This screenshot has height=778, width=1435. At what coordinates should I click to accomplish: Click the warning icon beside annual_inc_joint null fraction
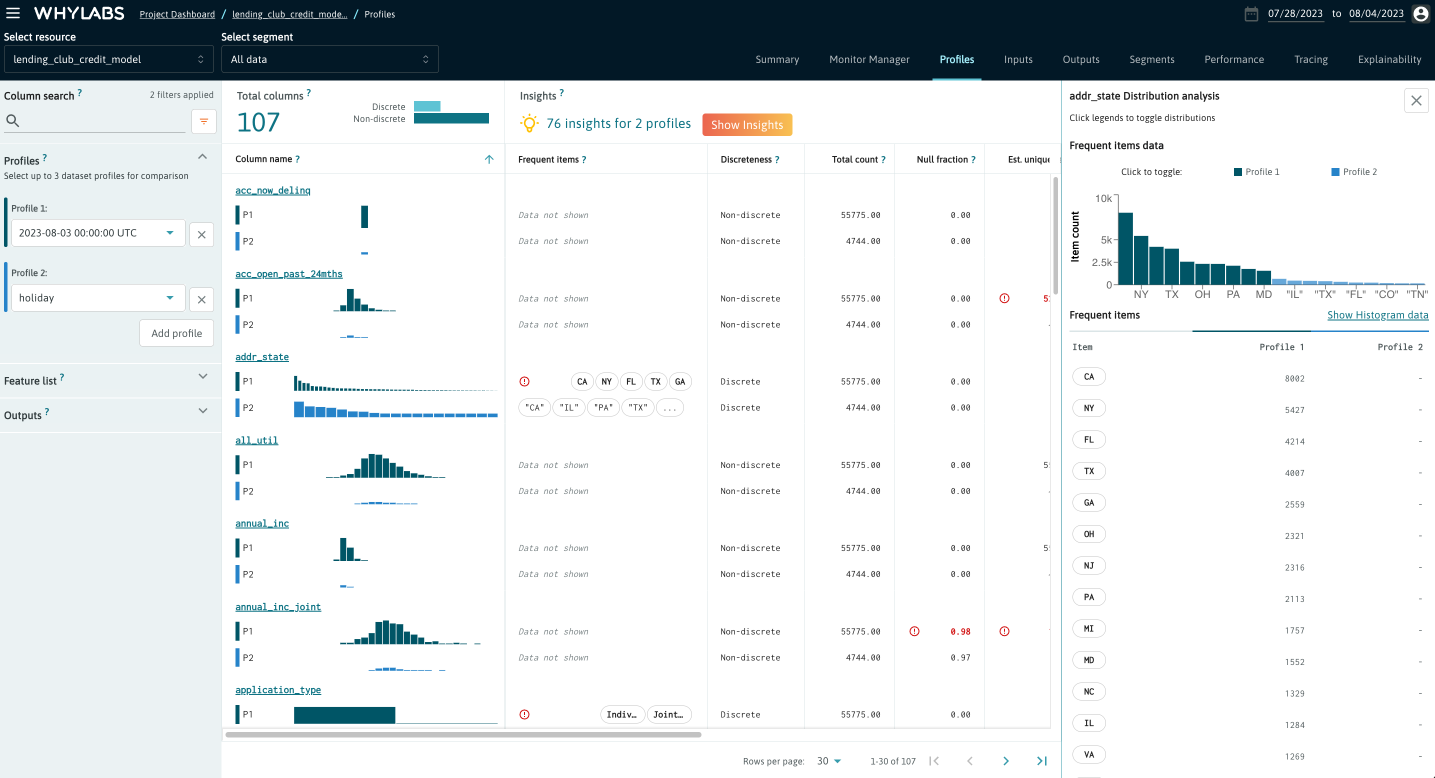pyautogui.click(x=913, y=631)
